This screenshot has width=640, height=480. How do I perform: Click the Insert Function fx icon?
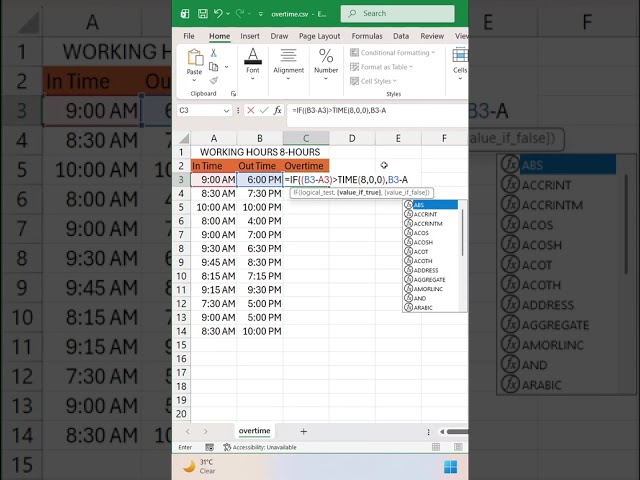pyautogui.click(x=278, y=110)
